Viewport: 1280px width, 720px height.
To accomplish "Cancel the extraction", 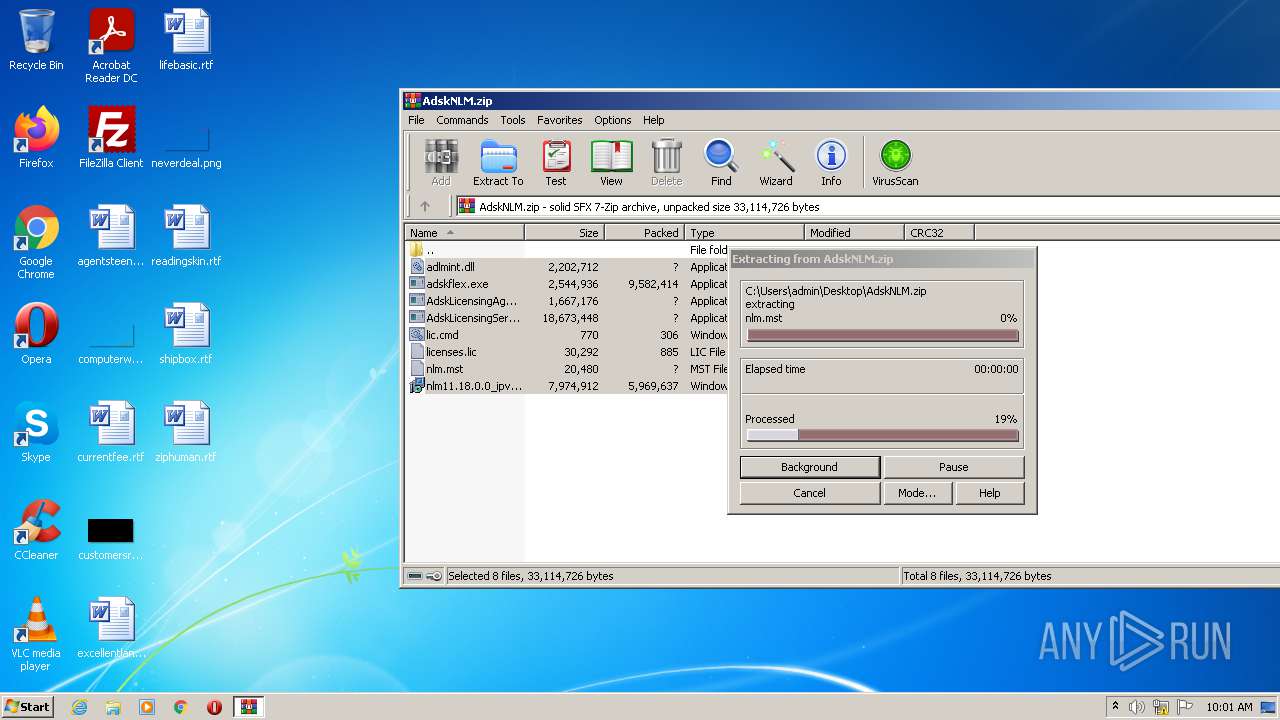I will (x=810, y=493).
